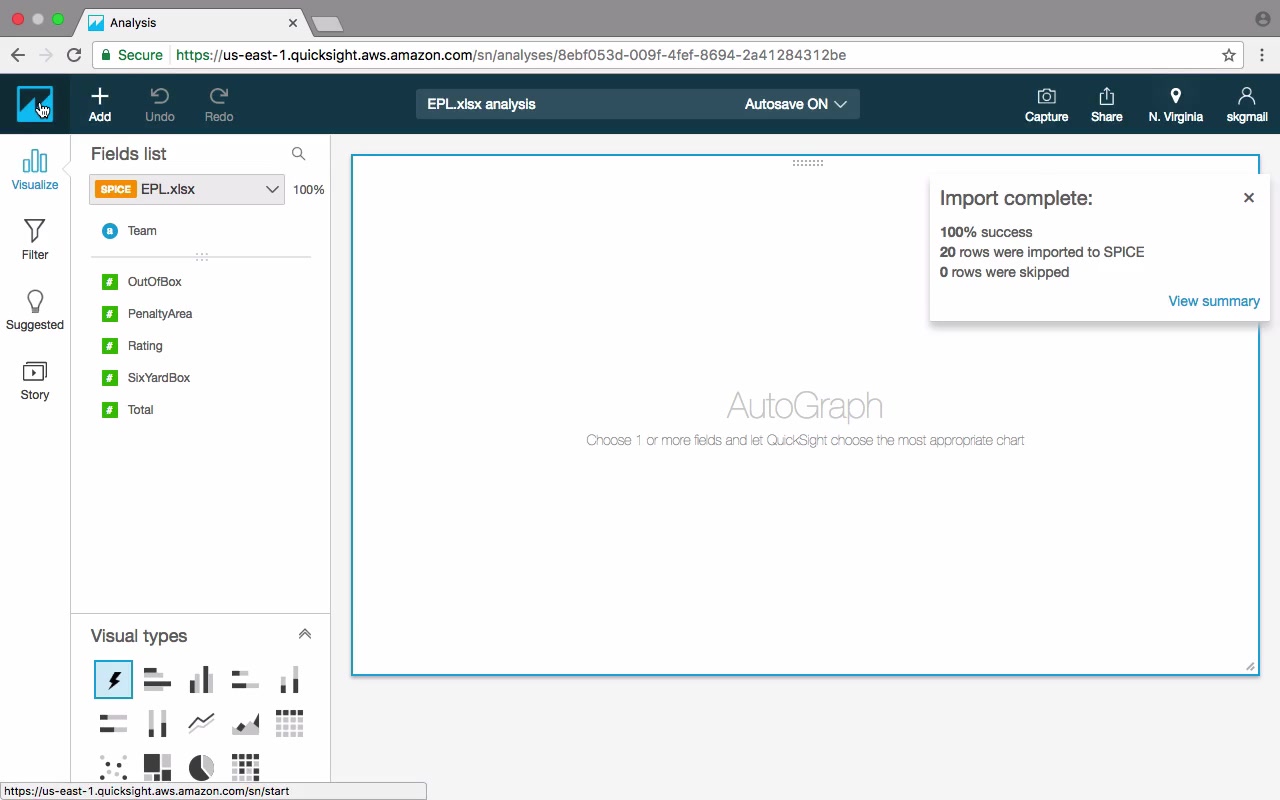1280x800 pixels.
Task: Choose the heat map visual type
Action: [x=245, y=767]
